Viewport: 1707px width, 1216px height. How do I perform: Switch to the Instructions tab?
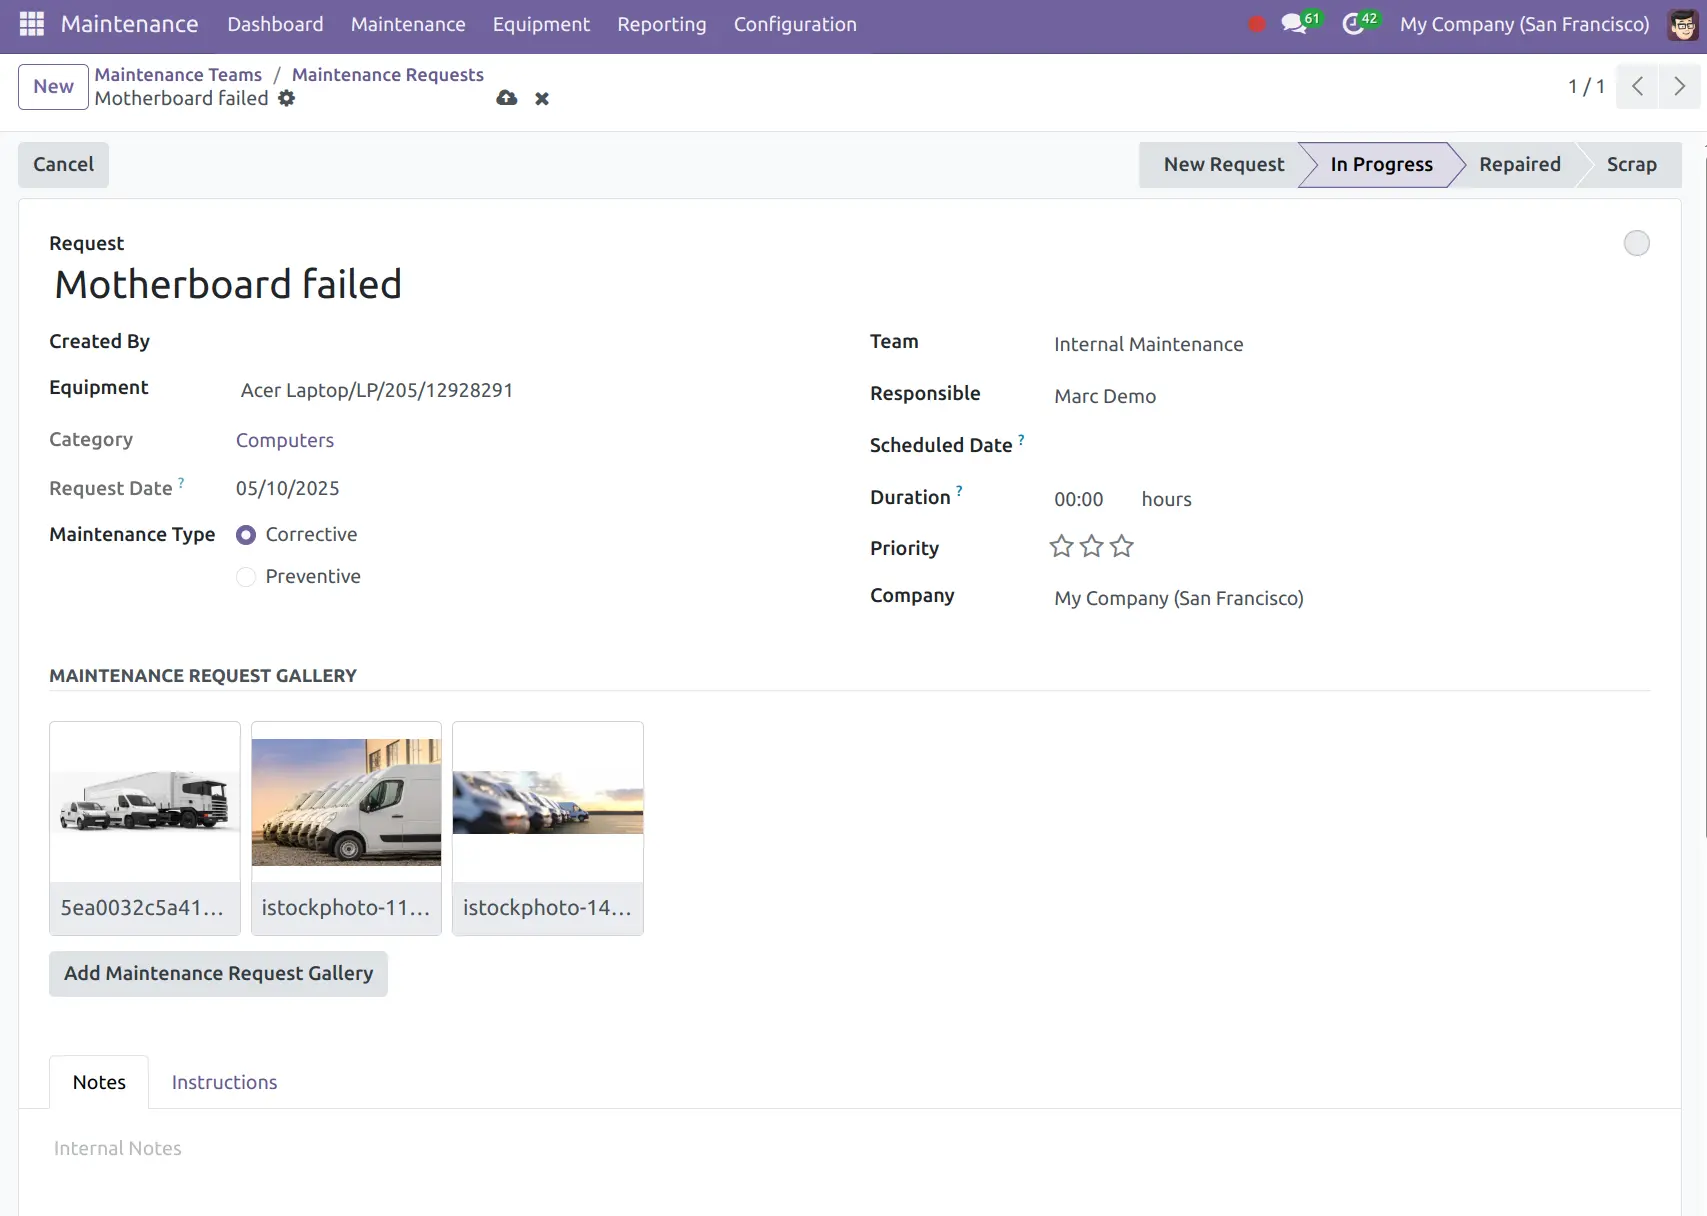click(x=224, y=1082)
